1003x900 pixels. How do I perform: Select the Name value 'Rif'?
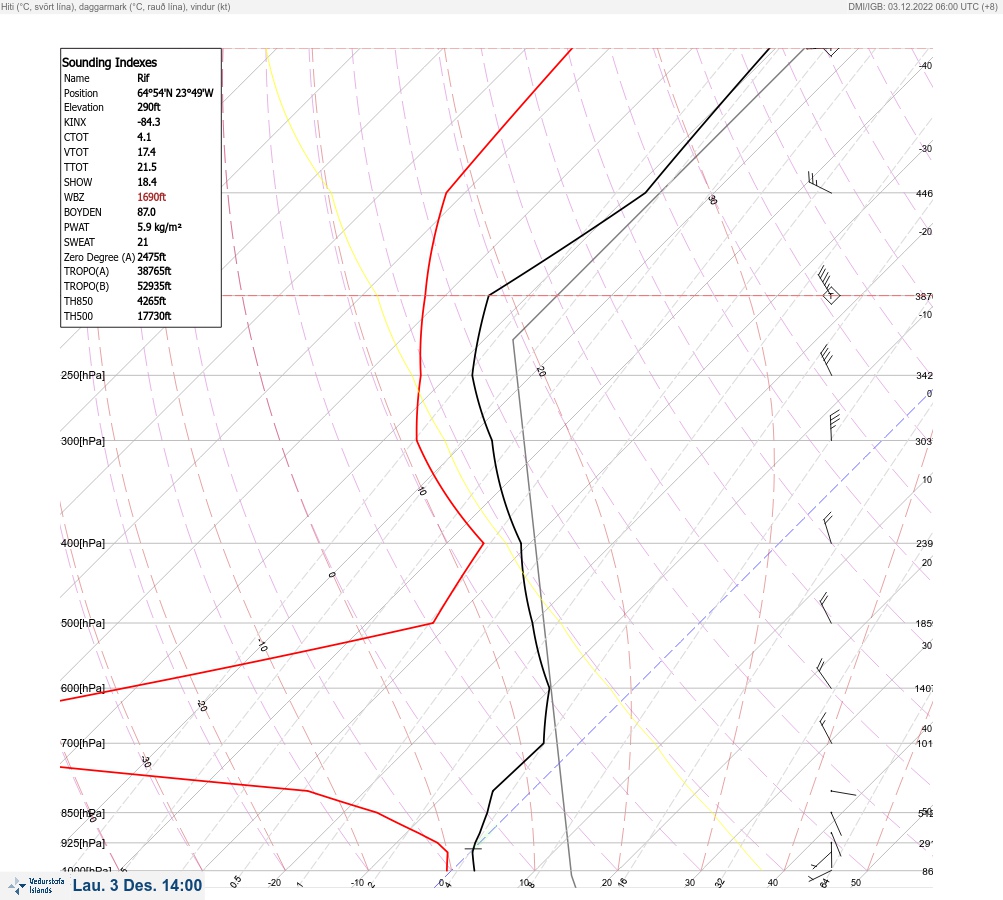click(143, 78)
